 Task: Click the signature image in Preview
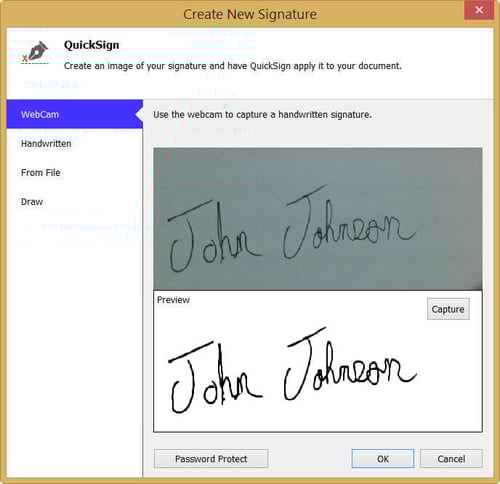click(292, 370)
